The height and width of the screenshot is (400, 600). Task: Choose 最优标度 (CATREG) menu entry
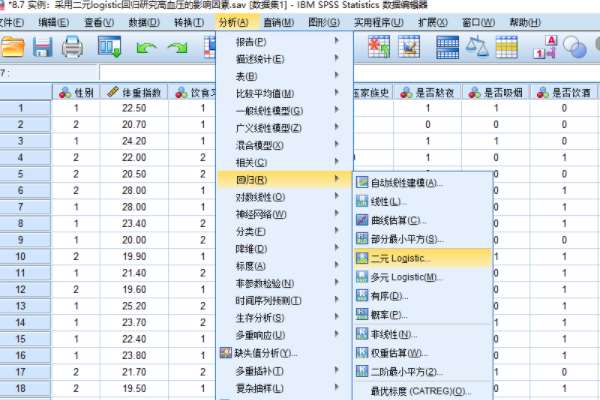pyautogui.click(x=423, y=391)
